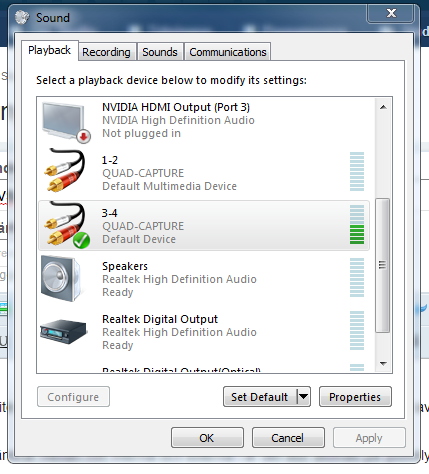Click the scrollbar up arrow in device list

coord(383,107)
